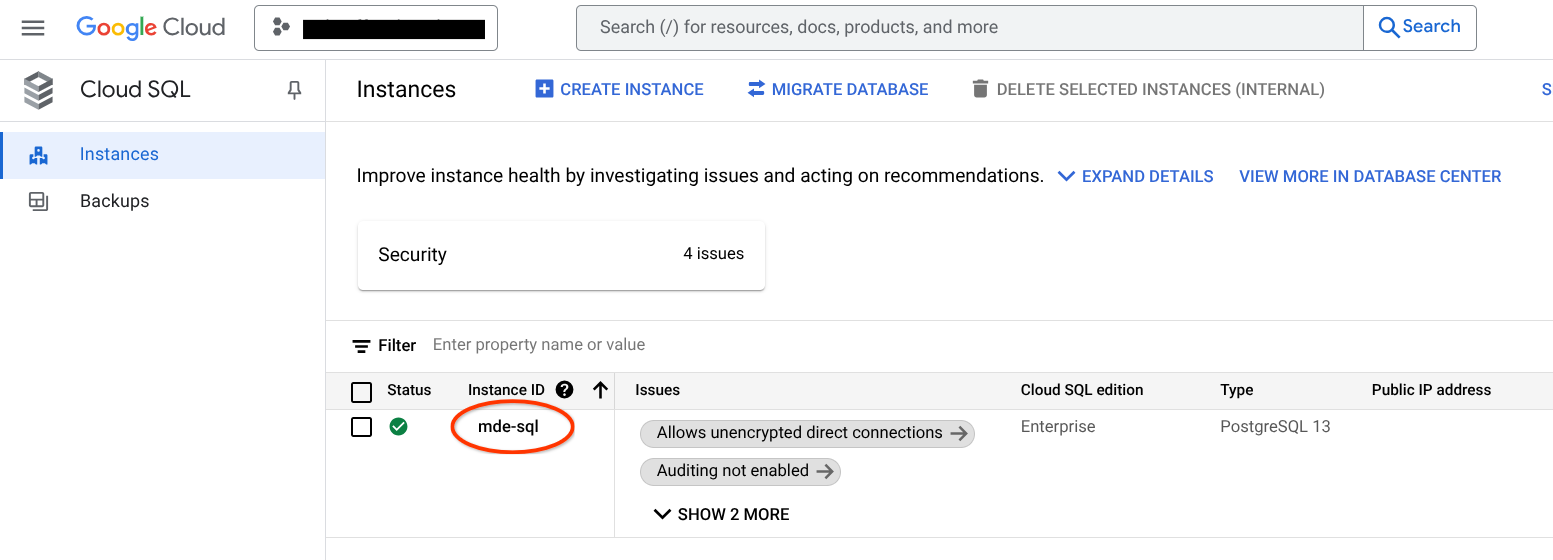Click the Cloud SQL stacked-layers product icon
Image resolution: width=1553 pixels, height=560 pixels.
(39, 90)
